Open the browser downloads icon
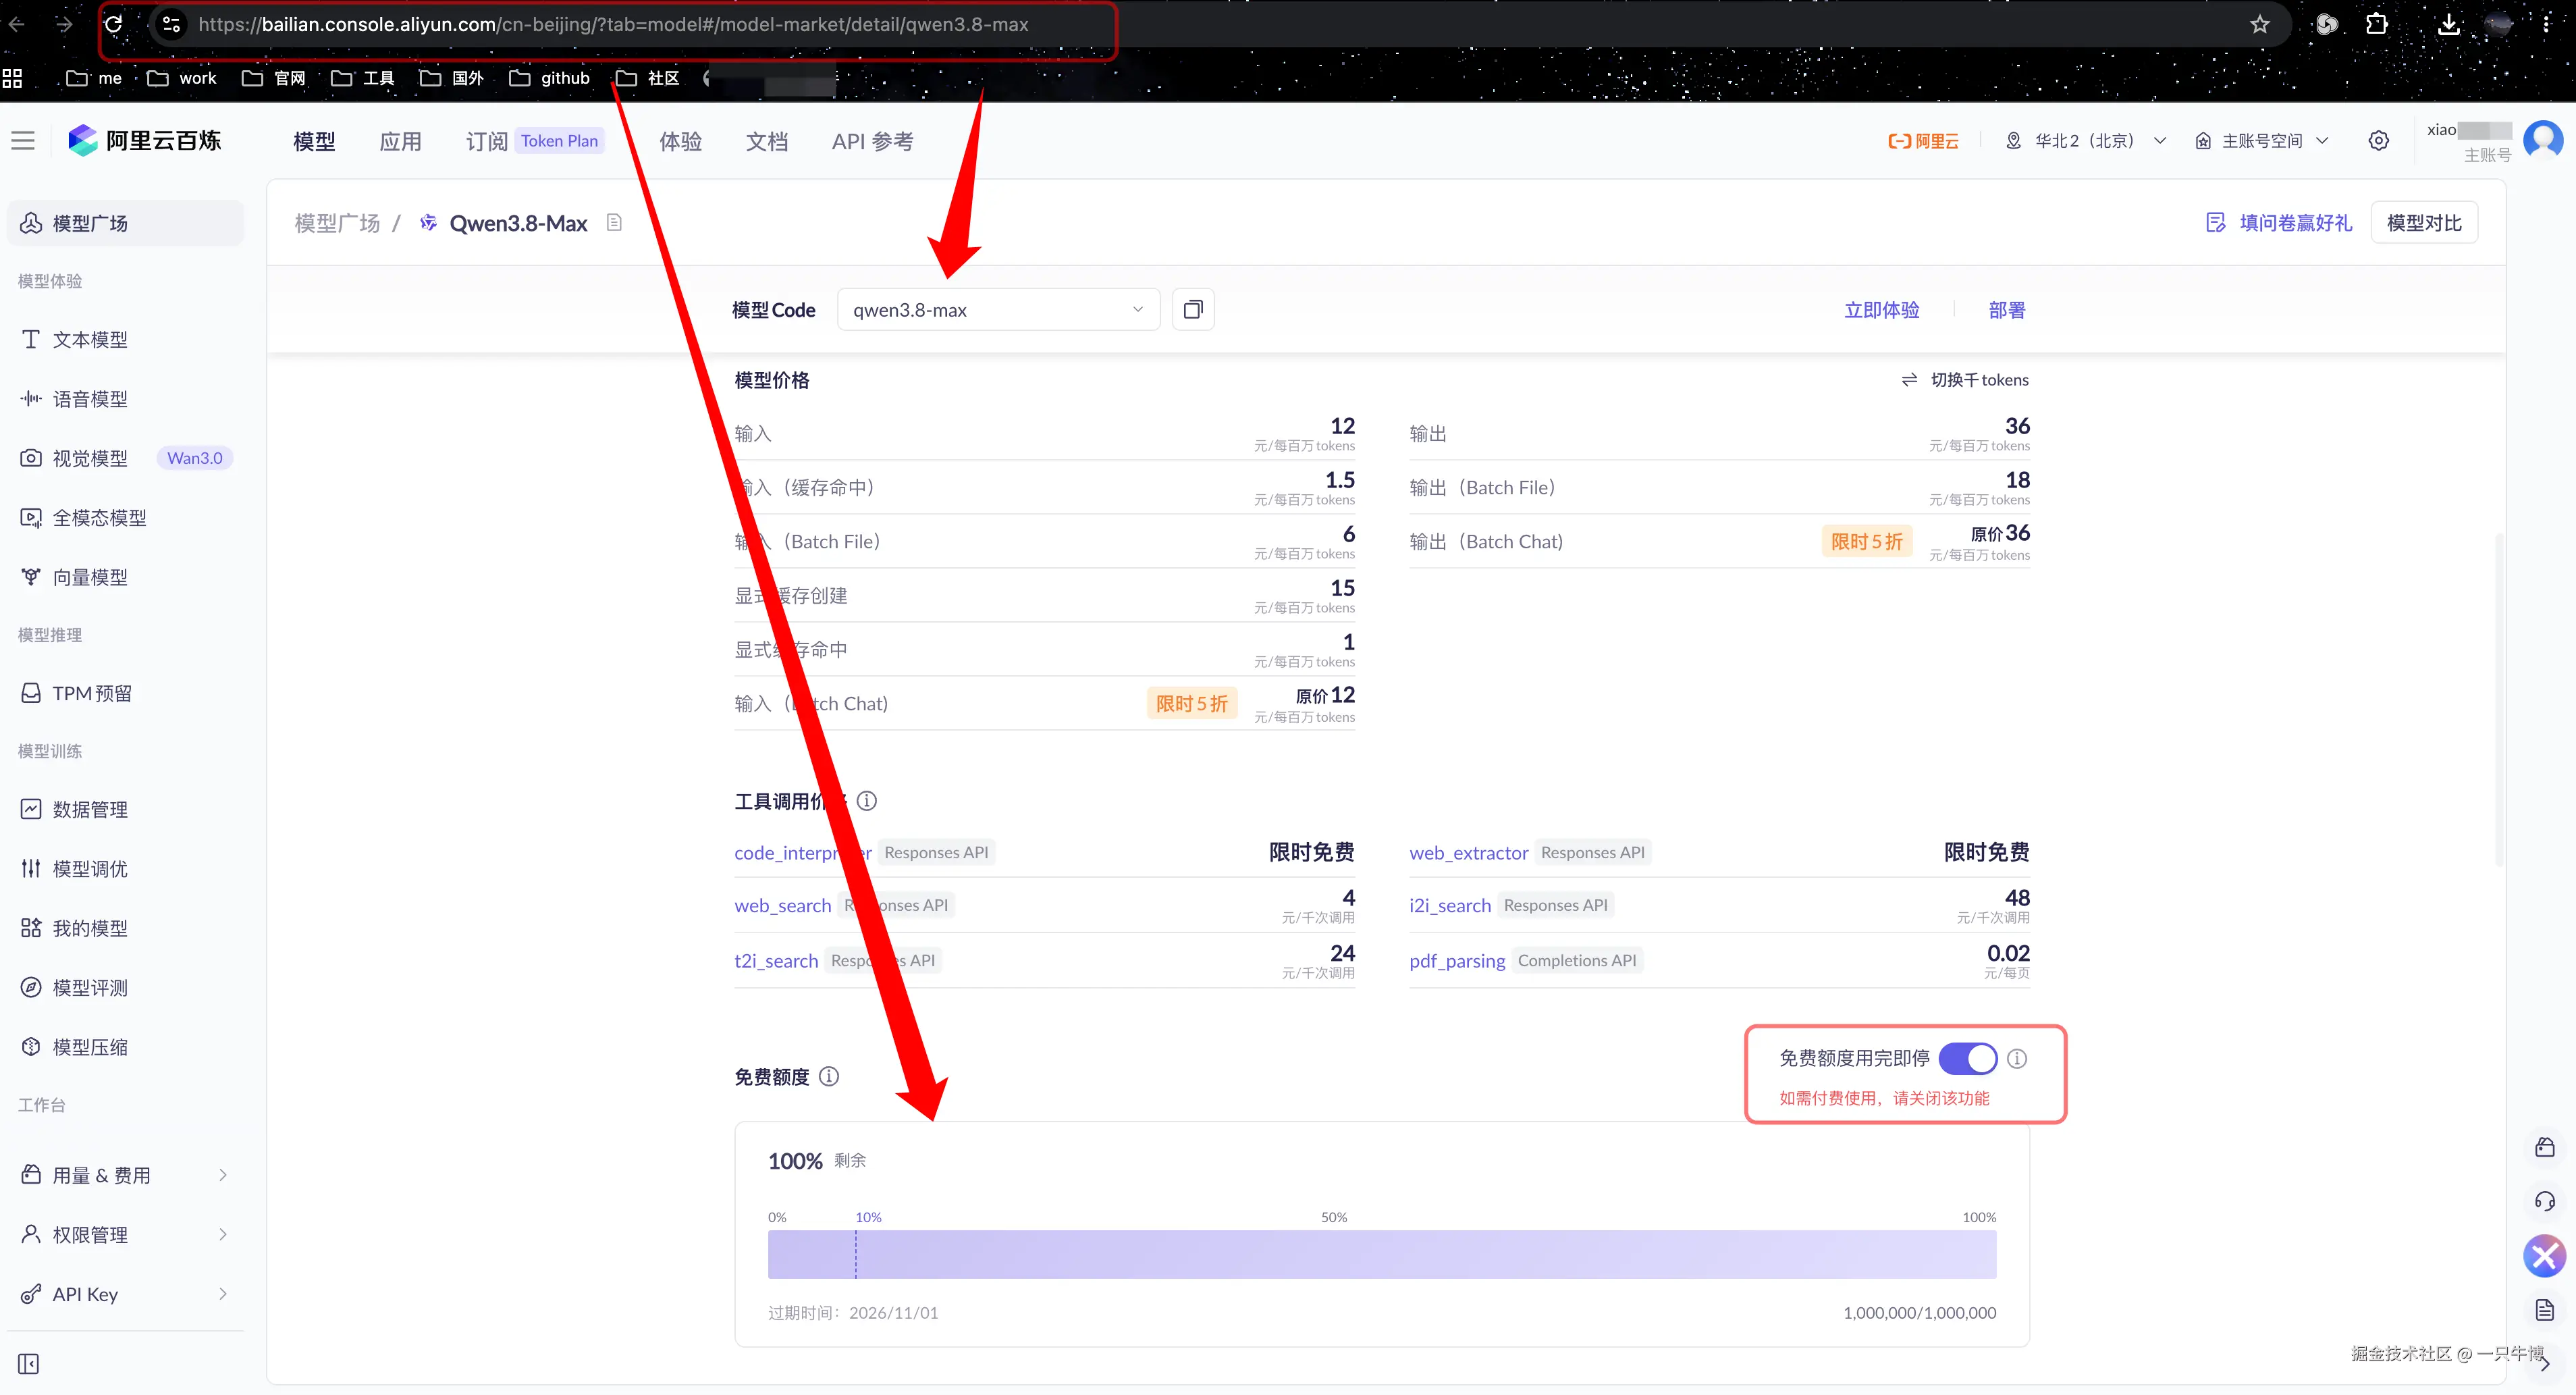Viewport: 2576px width, 1395px height. click(2448, 24)
